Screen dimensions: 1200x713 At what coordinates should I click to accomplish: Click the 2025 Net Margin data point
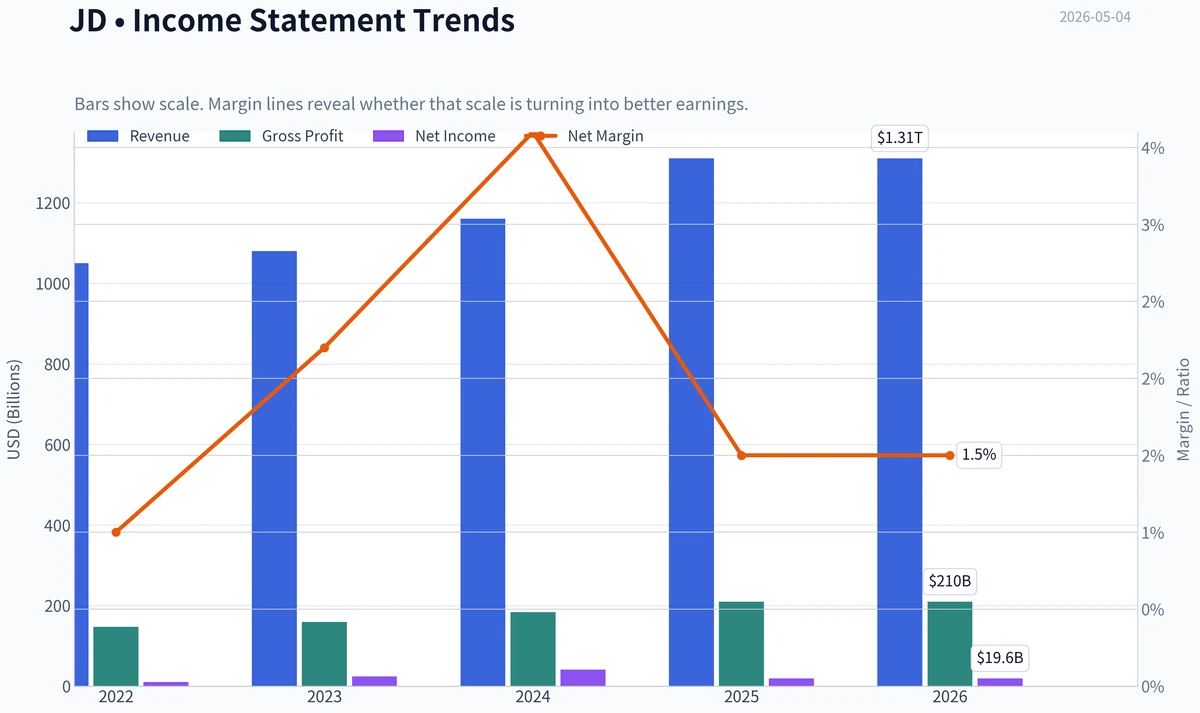click(x=741, y=455)
